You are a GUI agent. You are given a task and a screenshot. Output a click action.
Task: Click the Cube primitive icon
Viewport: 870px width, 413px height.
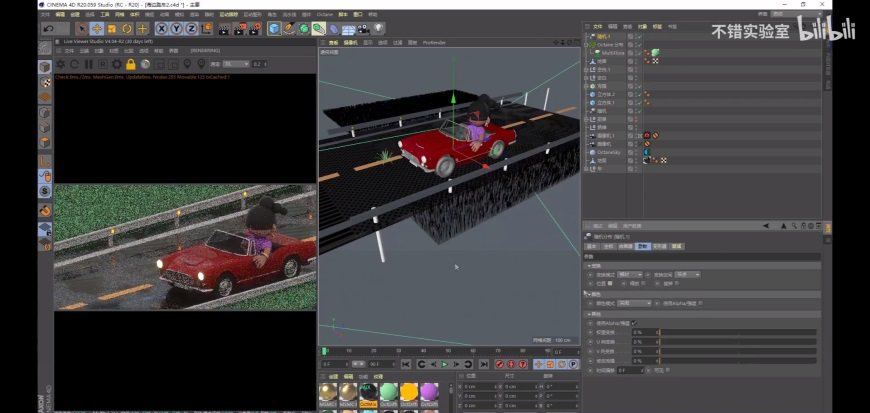point(274,28)
